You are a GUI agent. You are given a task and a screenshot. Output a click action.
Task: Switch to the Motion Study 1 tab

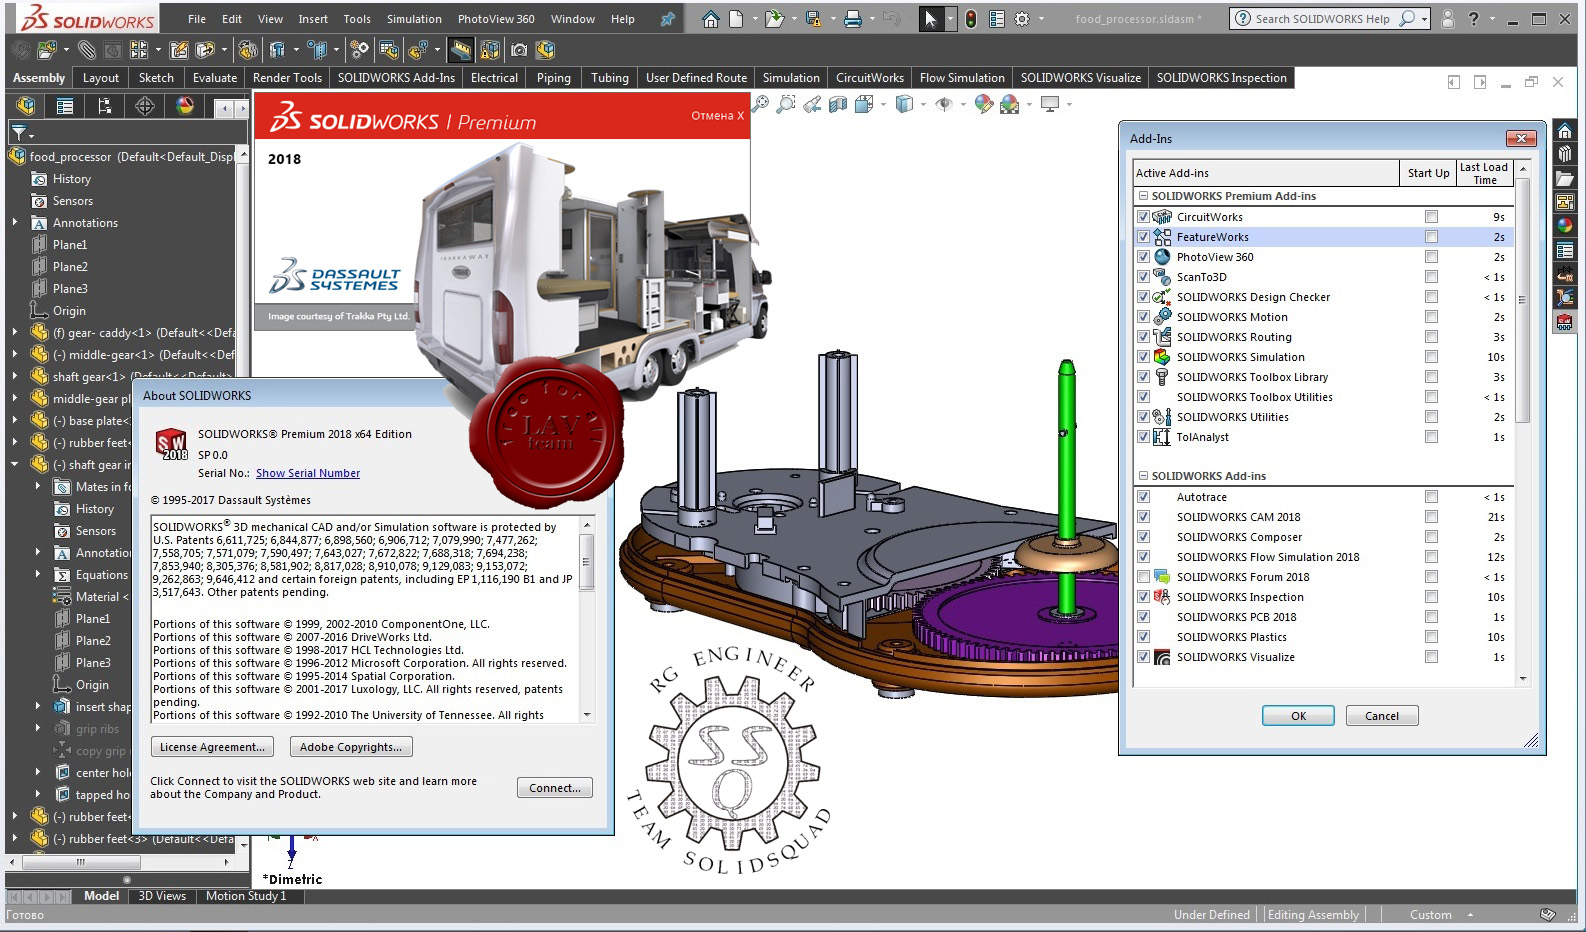point(246,896)
